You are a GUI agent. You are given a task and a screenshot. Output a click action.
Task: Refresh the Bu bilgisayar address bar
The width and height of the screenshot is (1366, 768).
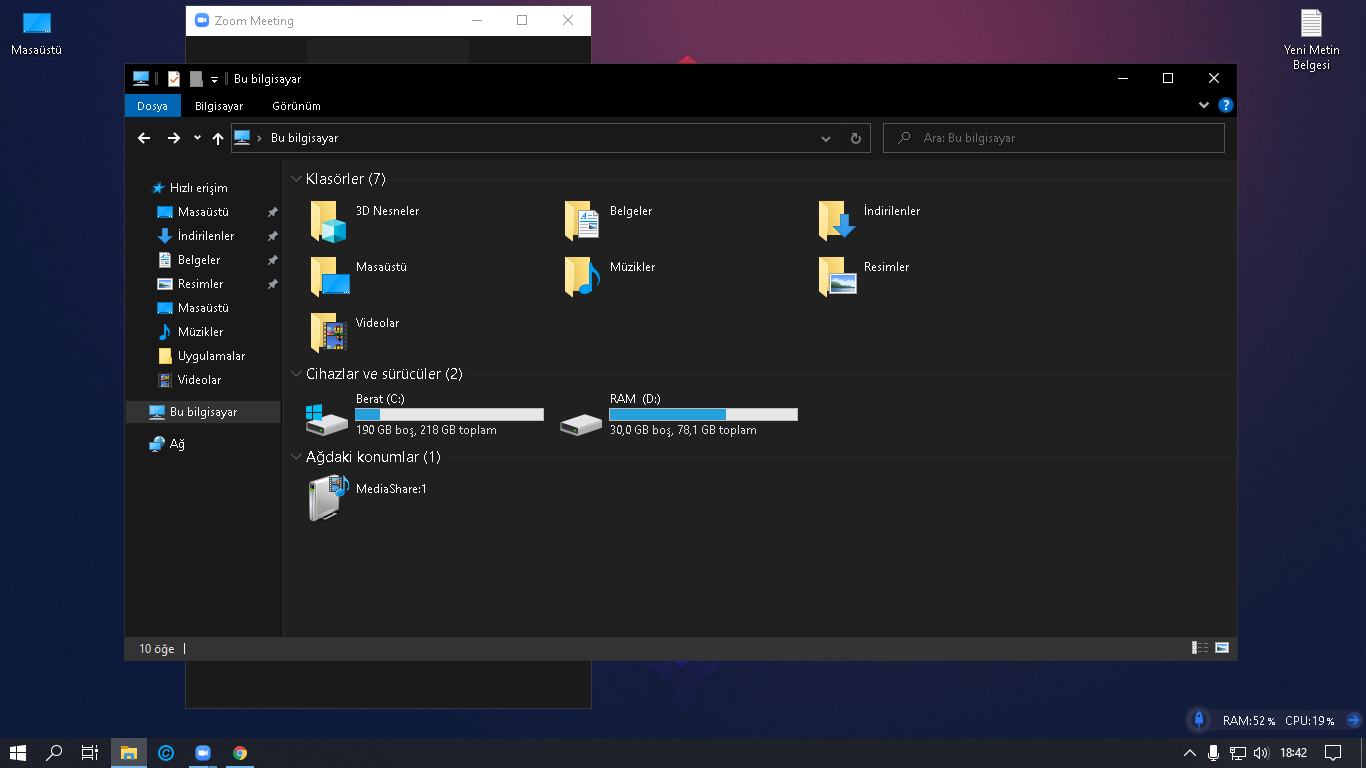[856, 138]
